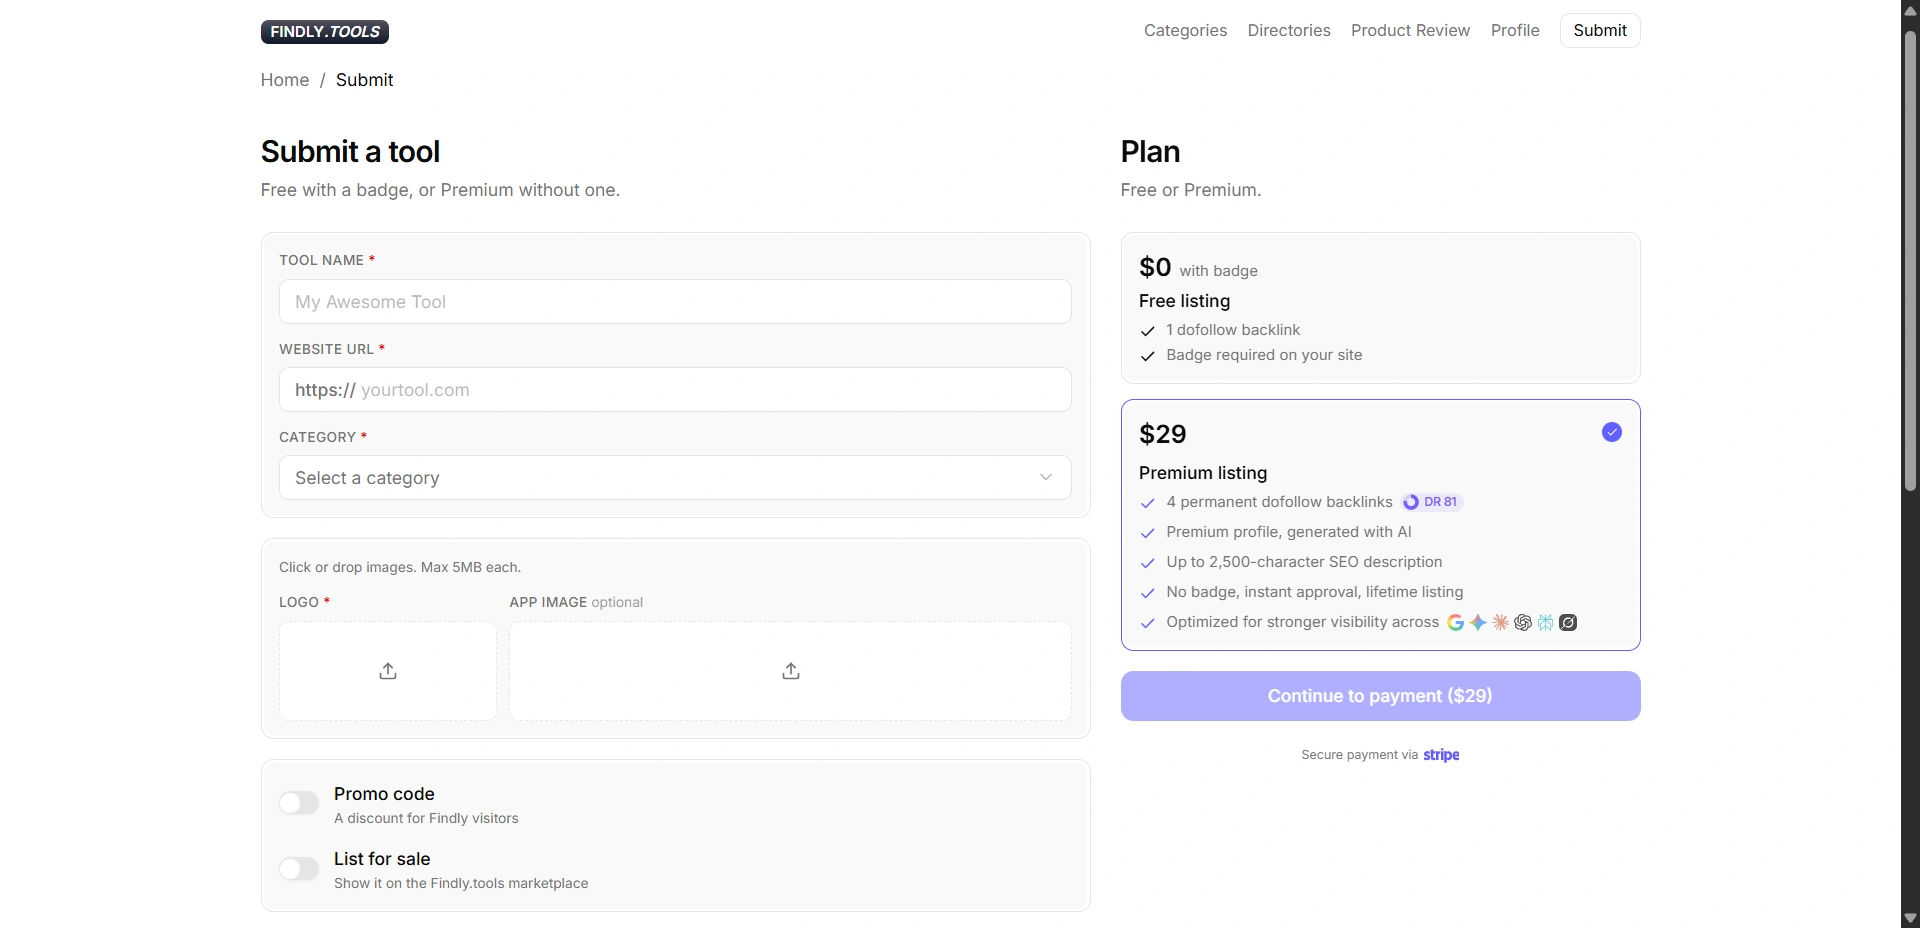1920x928 pixels.
Task: Click the Google icon in Premium features
Action: tap(1456, 623)
